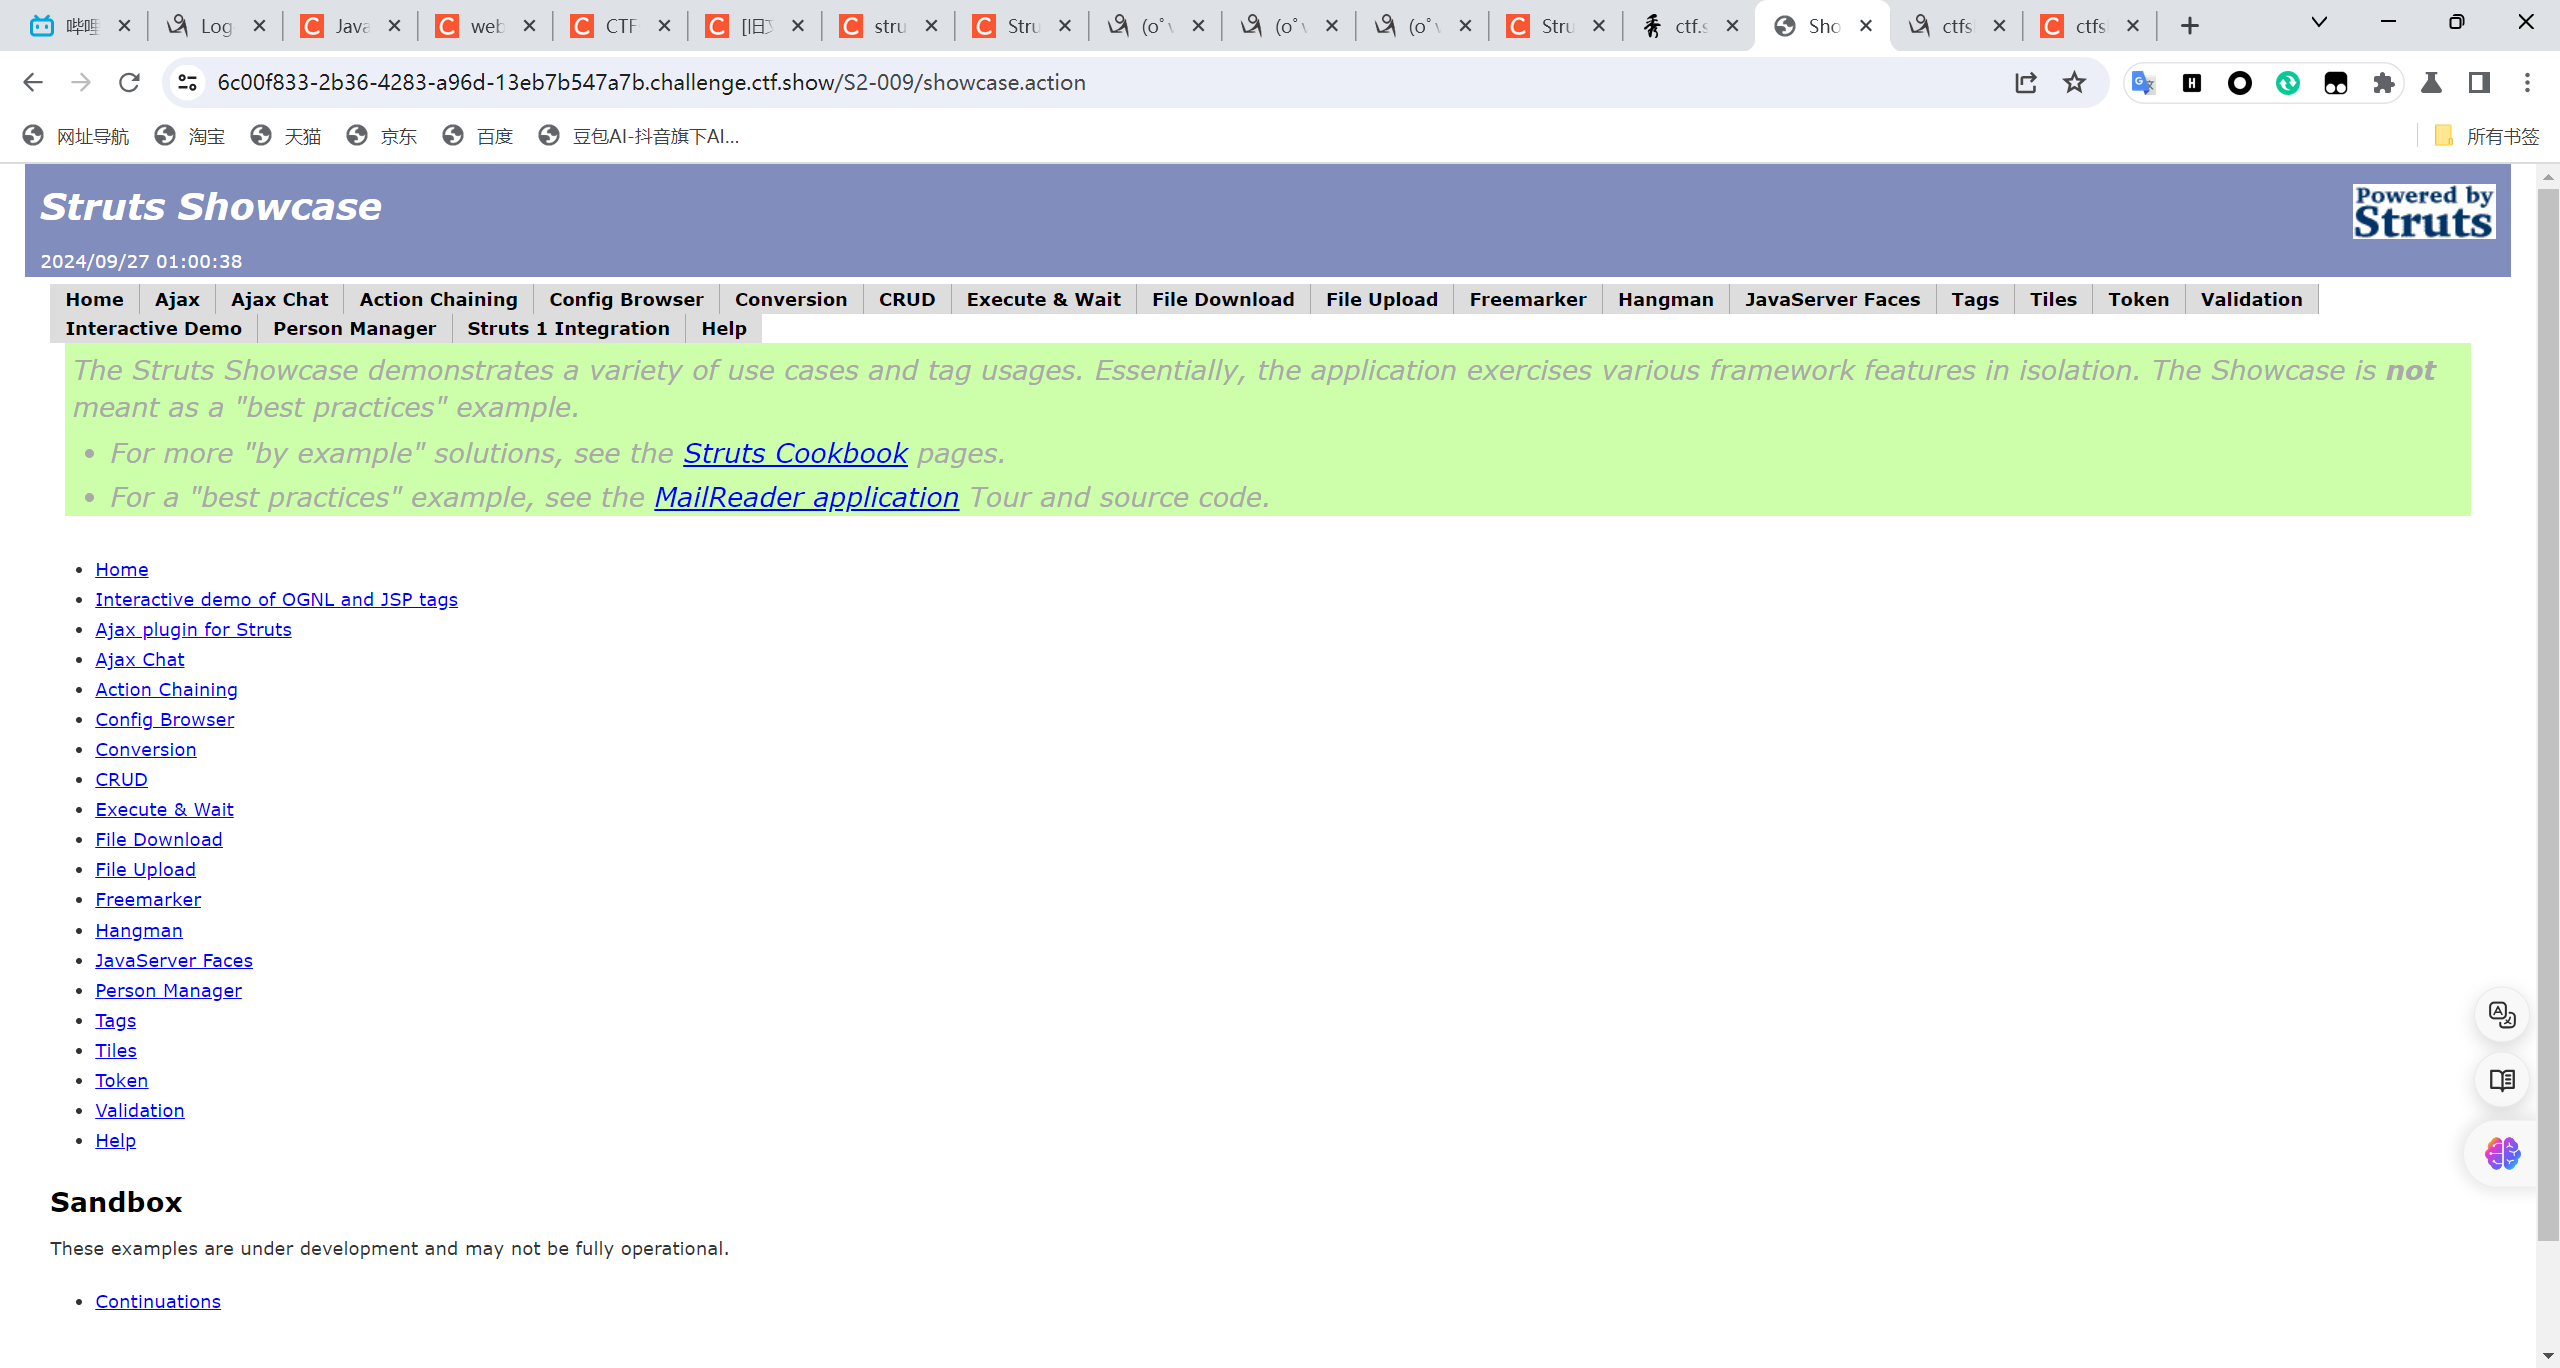The image size is (2560, 1368).
Task: Follow the Struts Cookbook link
Action: tap(795, 453)
